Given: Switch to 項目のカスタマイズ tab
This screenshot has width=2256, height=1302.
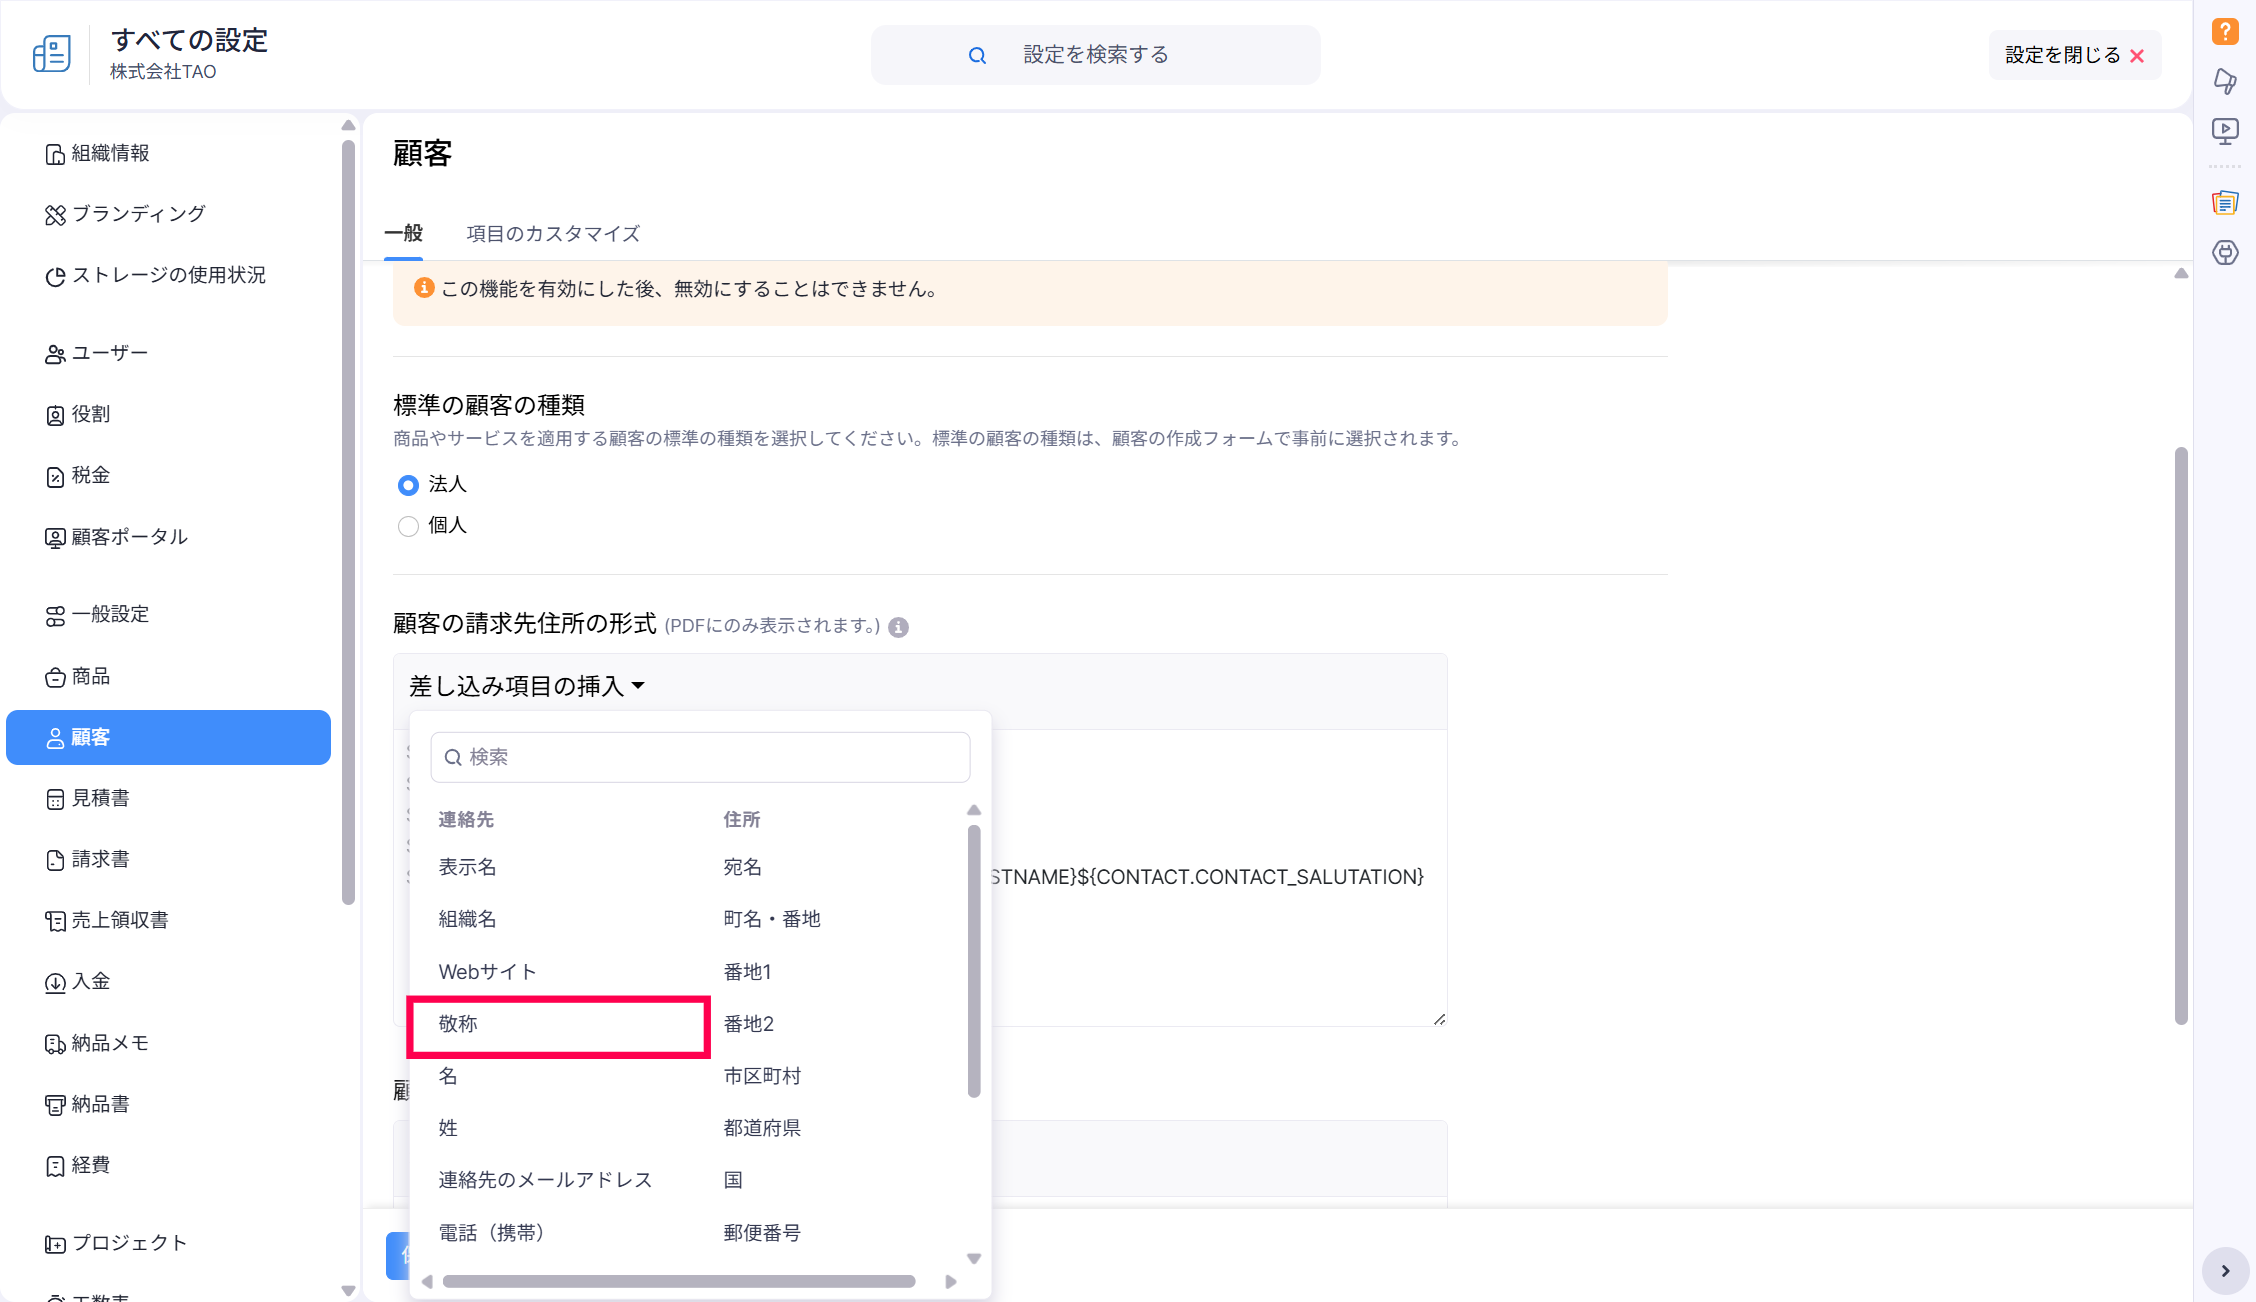Looking at the screenshot, I should pos(553,233).
